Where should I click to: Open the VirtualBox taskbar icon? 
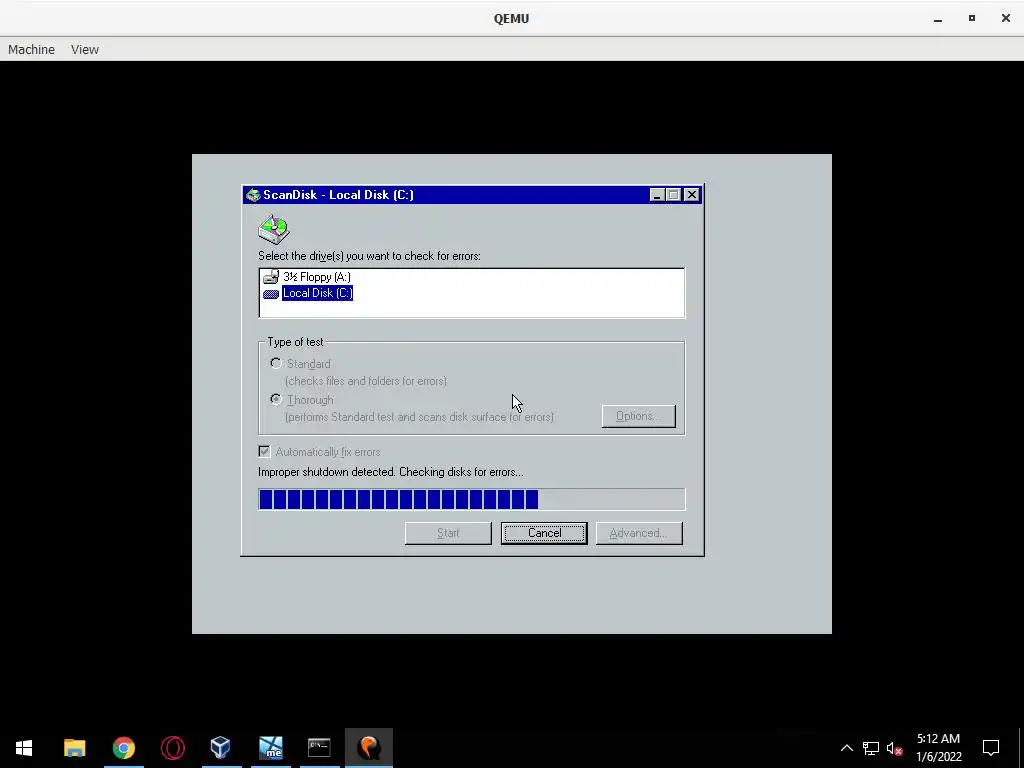221,748
